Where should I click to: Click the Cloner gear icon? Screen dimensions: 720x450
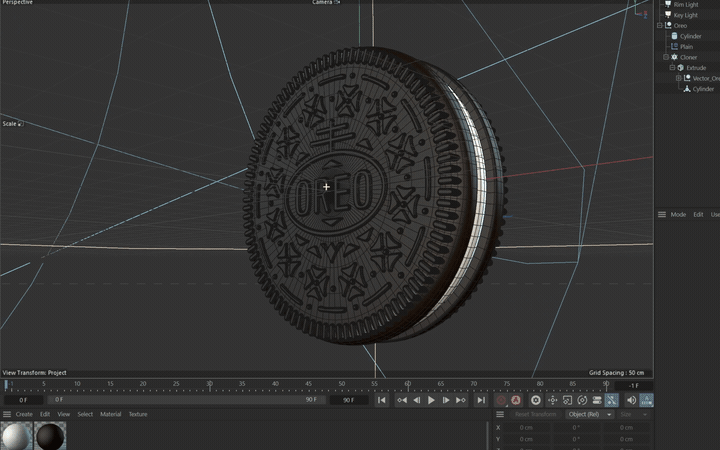(674, 57)
